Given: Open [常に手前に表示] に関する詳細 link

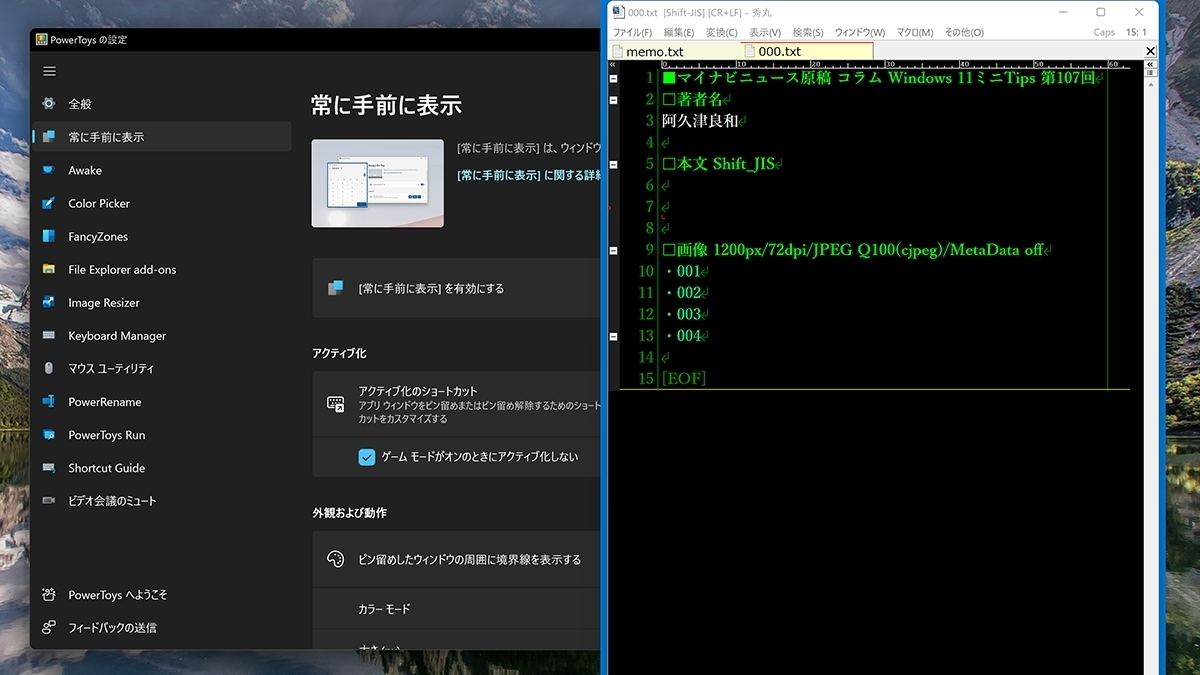Looking at the screenshot, I should click(528, 175).
